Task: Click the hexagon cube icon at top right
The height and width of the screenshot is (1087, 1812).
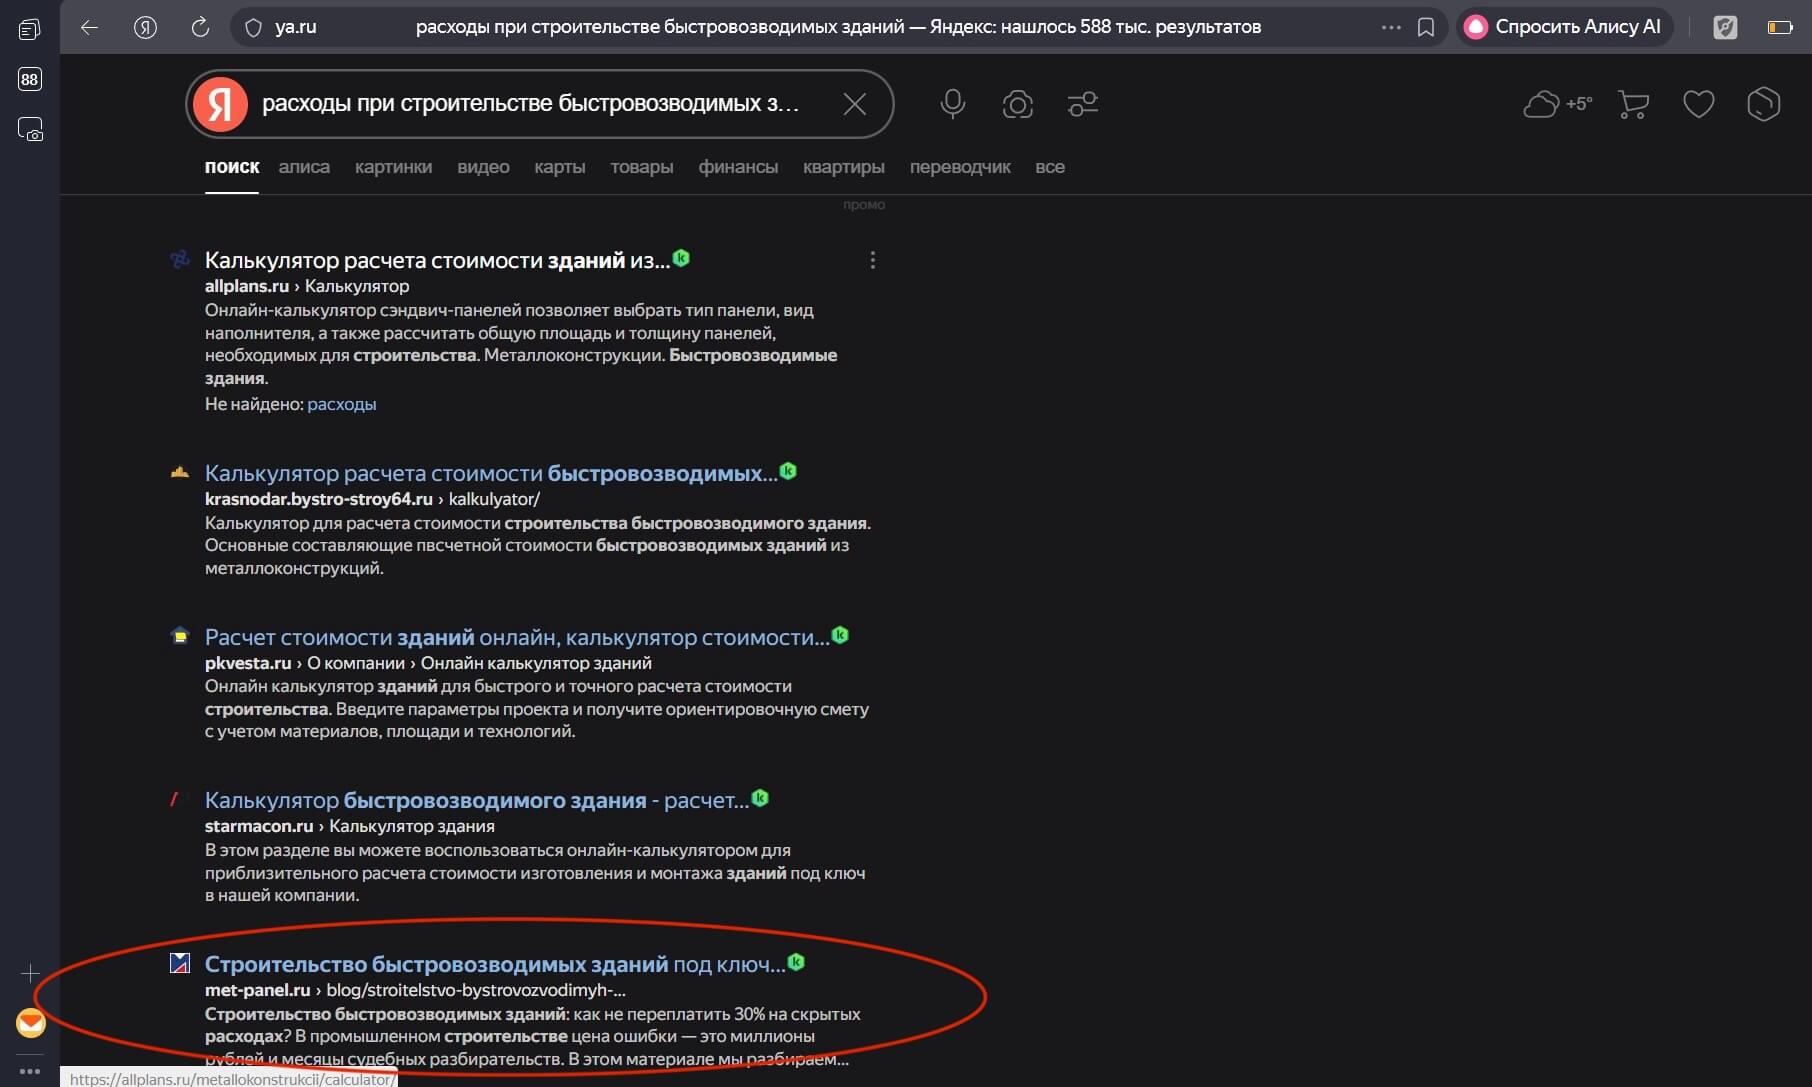Action: pos(1764,104)
